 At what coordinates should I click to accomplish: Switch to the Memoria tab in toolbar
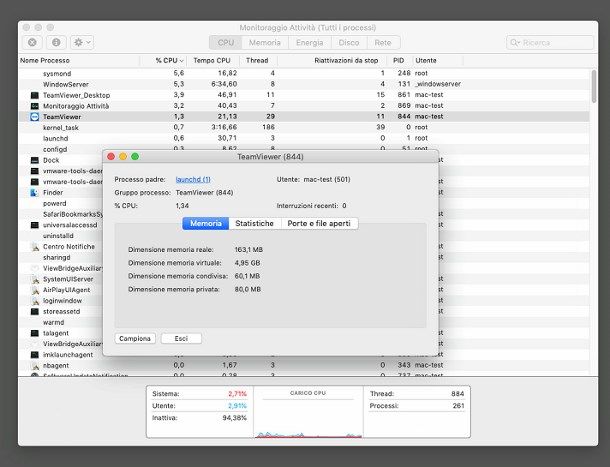coord(265,42)
